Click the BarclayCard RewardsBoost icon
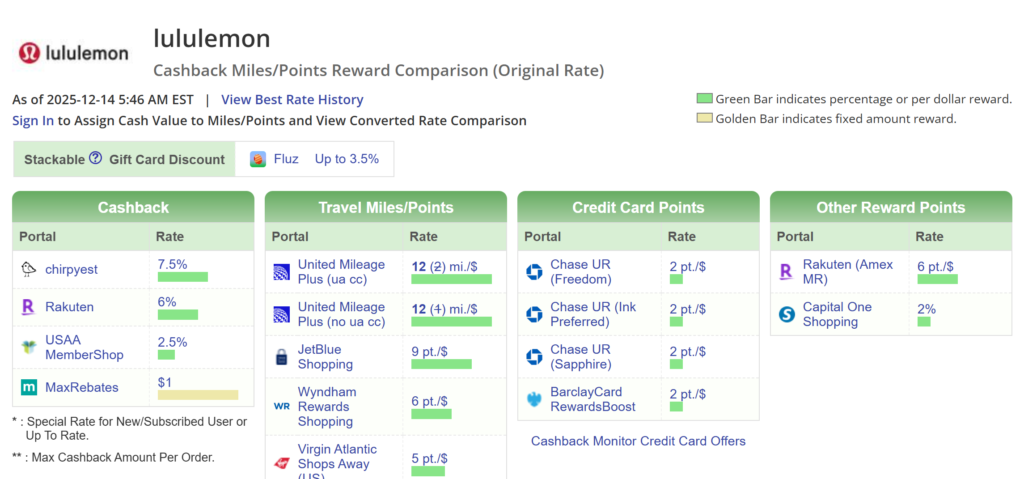The height and width of the screenshot is (479, 1024). (x=535, y=399)
